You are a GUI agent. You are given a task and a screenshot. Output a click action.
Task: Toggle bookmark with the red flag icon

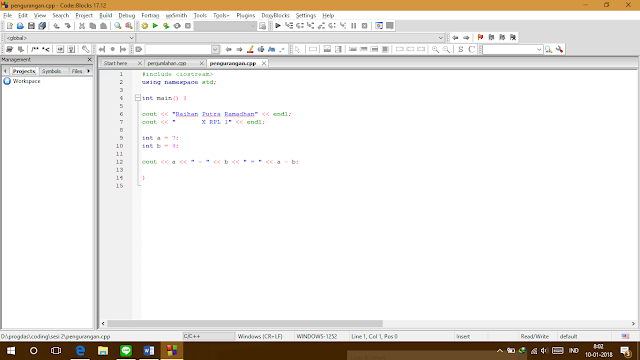(480, 38)
